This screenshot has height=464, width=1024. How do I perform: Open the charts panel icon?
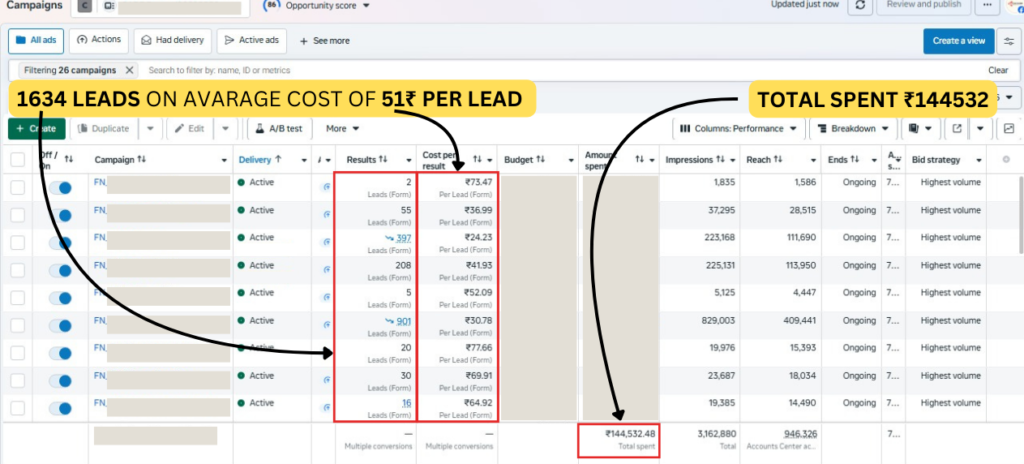coord(1009,129)
